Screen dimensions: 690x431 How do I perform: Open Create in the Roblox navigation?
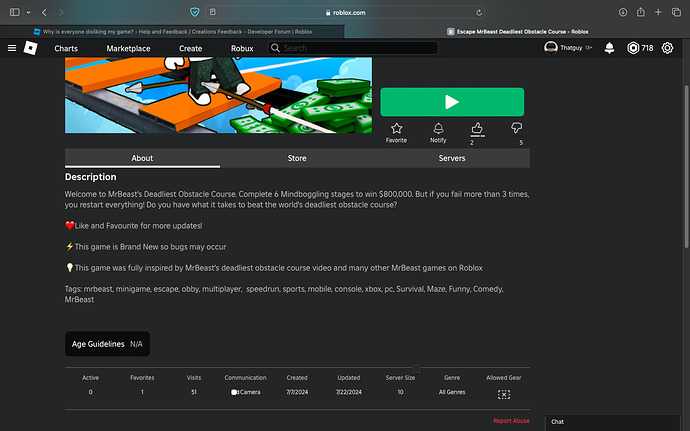point(191,48)
